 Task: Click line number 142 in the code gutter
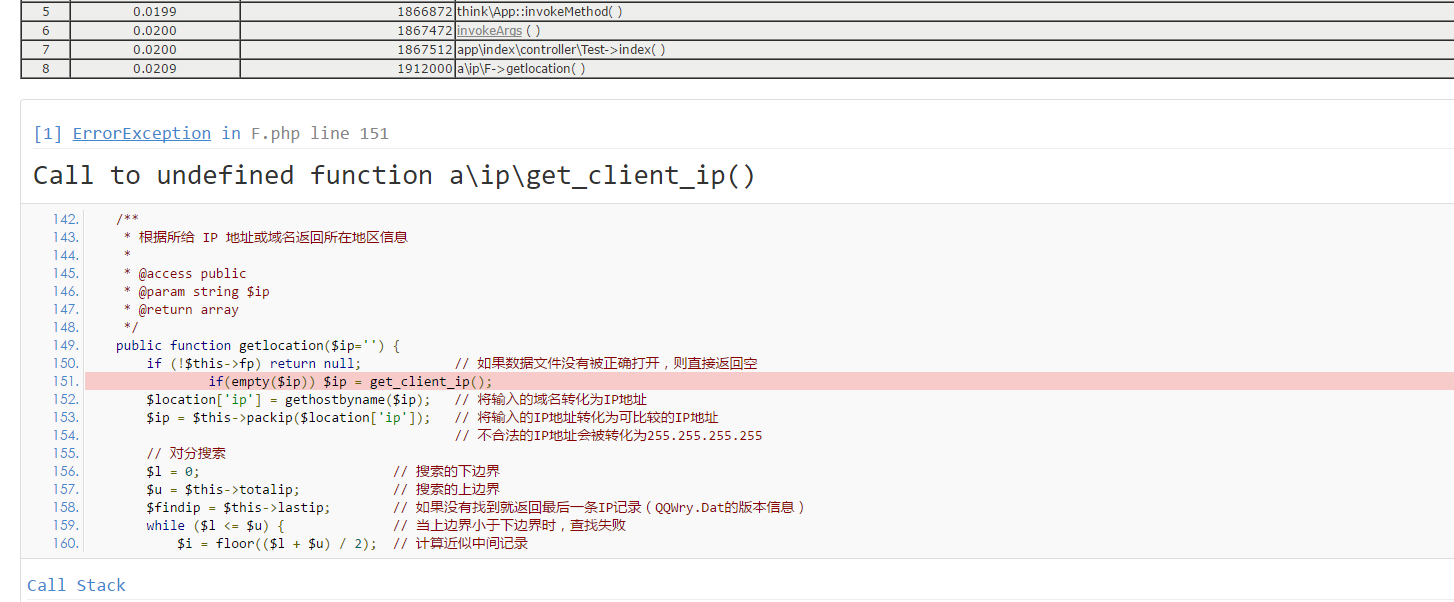click(65, 219)
